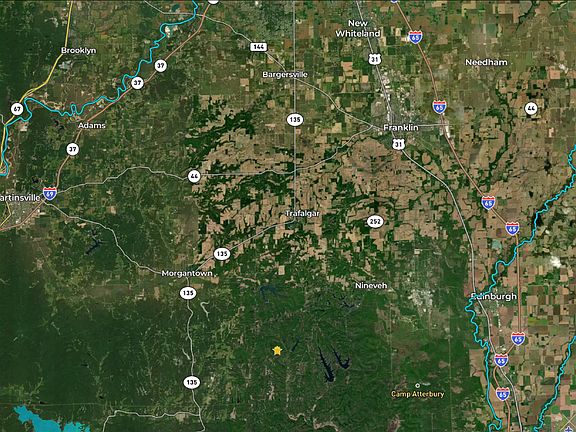Viewport: 576px width, 432px height.
Task: Click the yellow star marker on the map
Action: point(277,350)
